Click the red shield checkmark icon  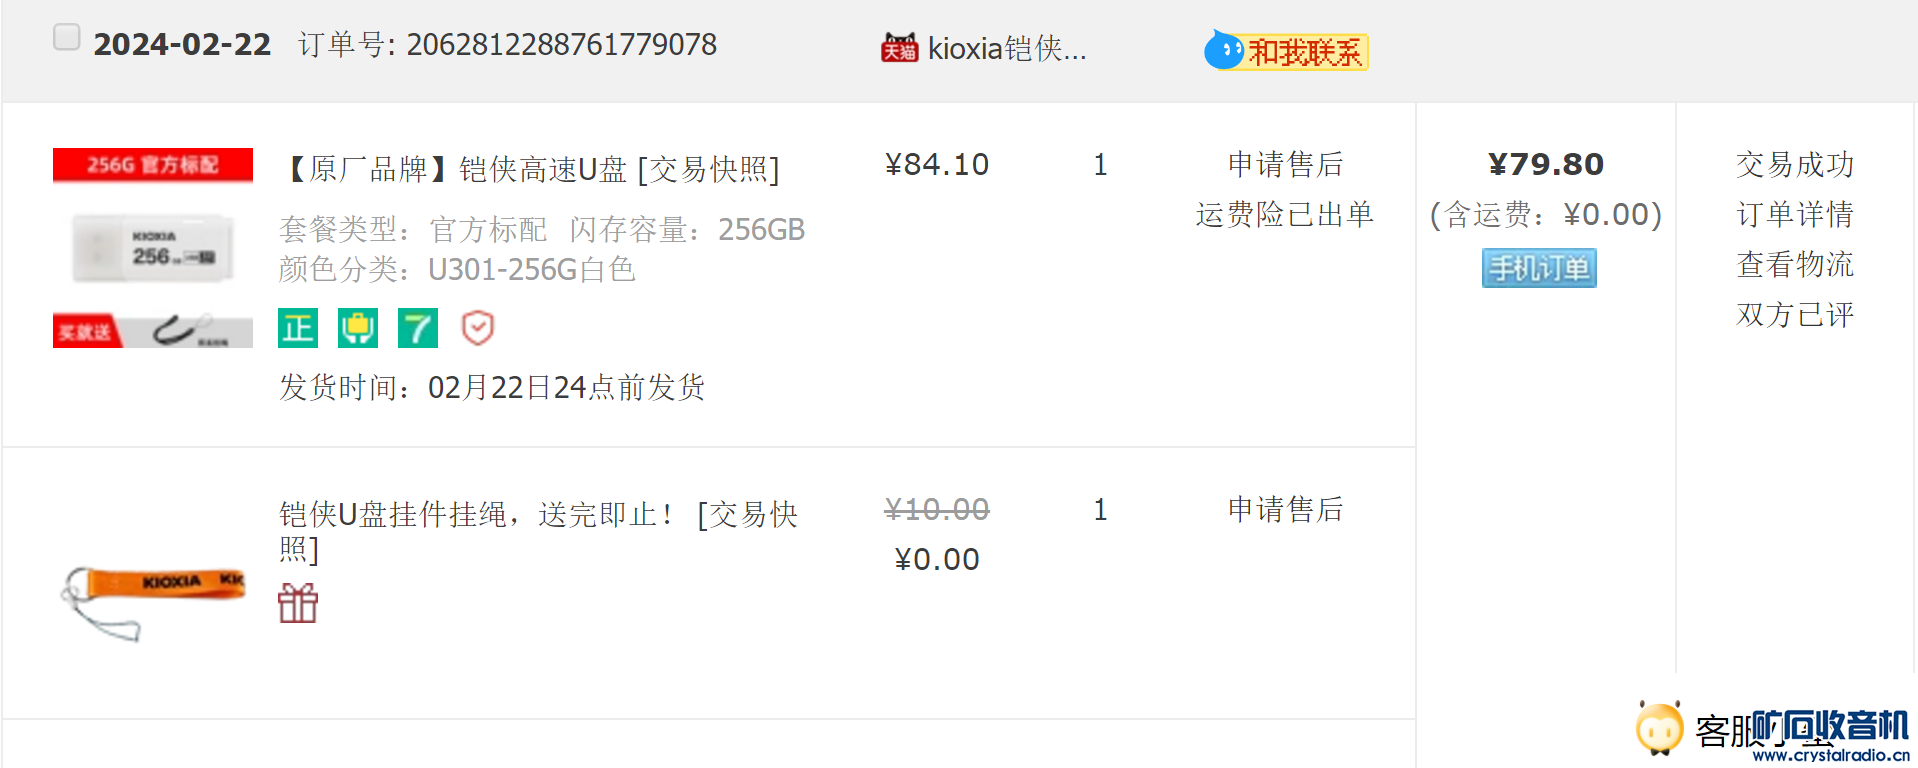pyautogui.click(x=478, y=328)
